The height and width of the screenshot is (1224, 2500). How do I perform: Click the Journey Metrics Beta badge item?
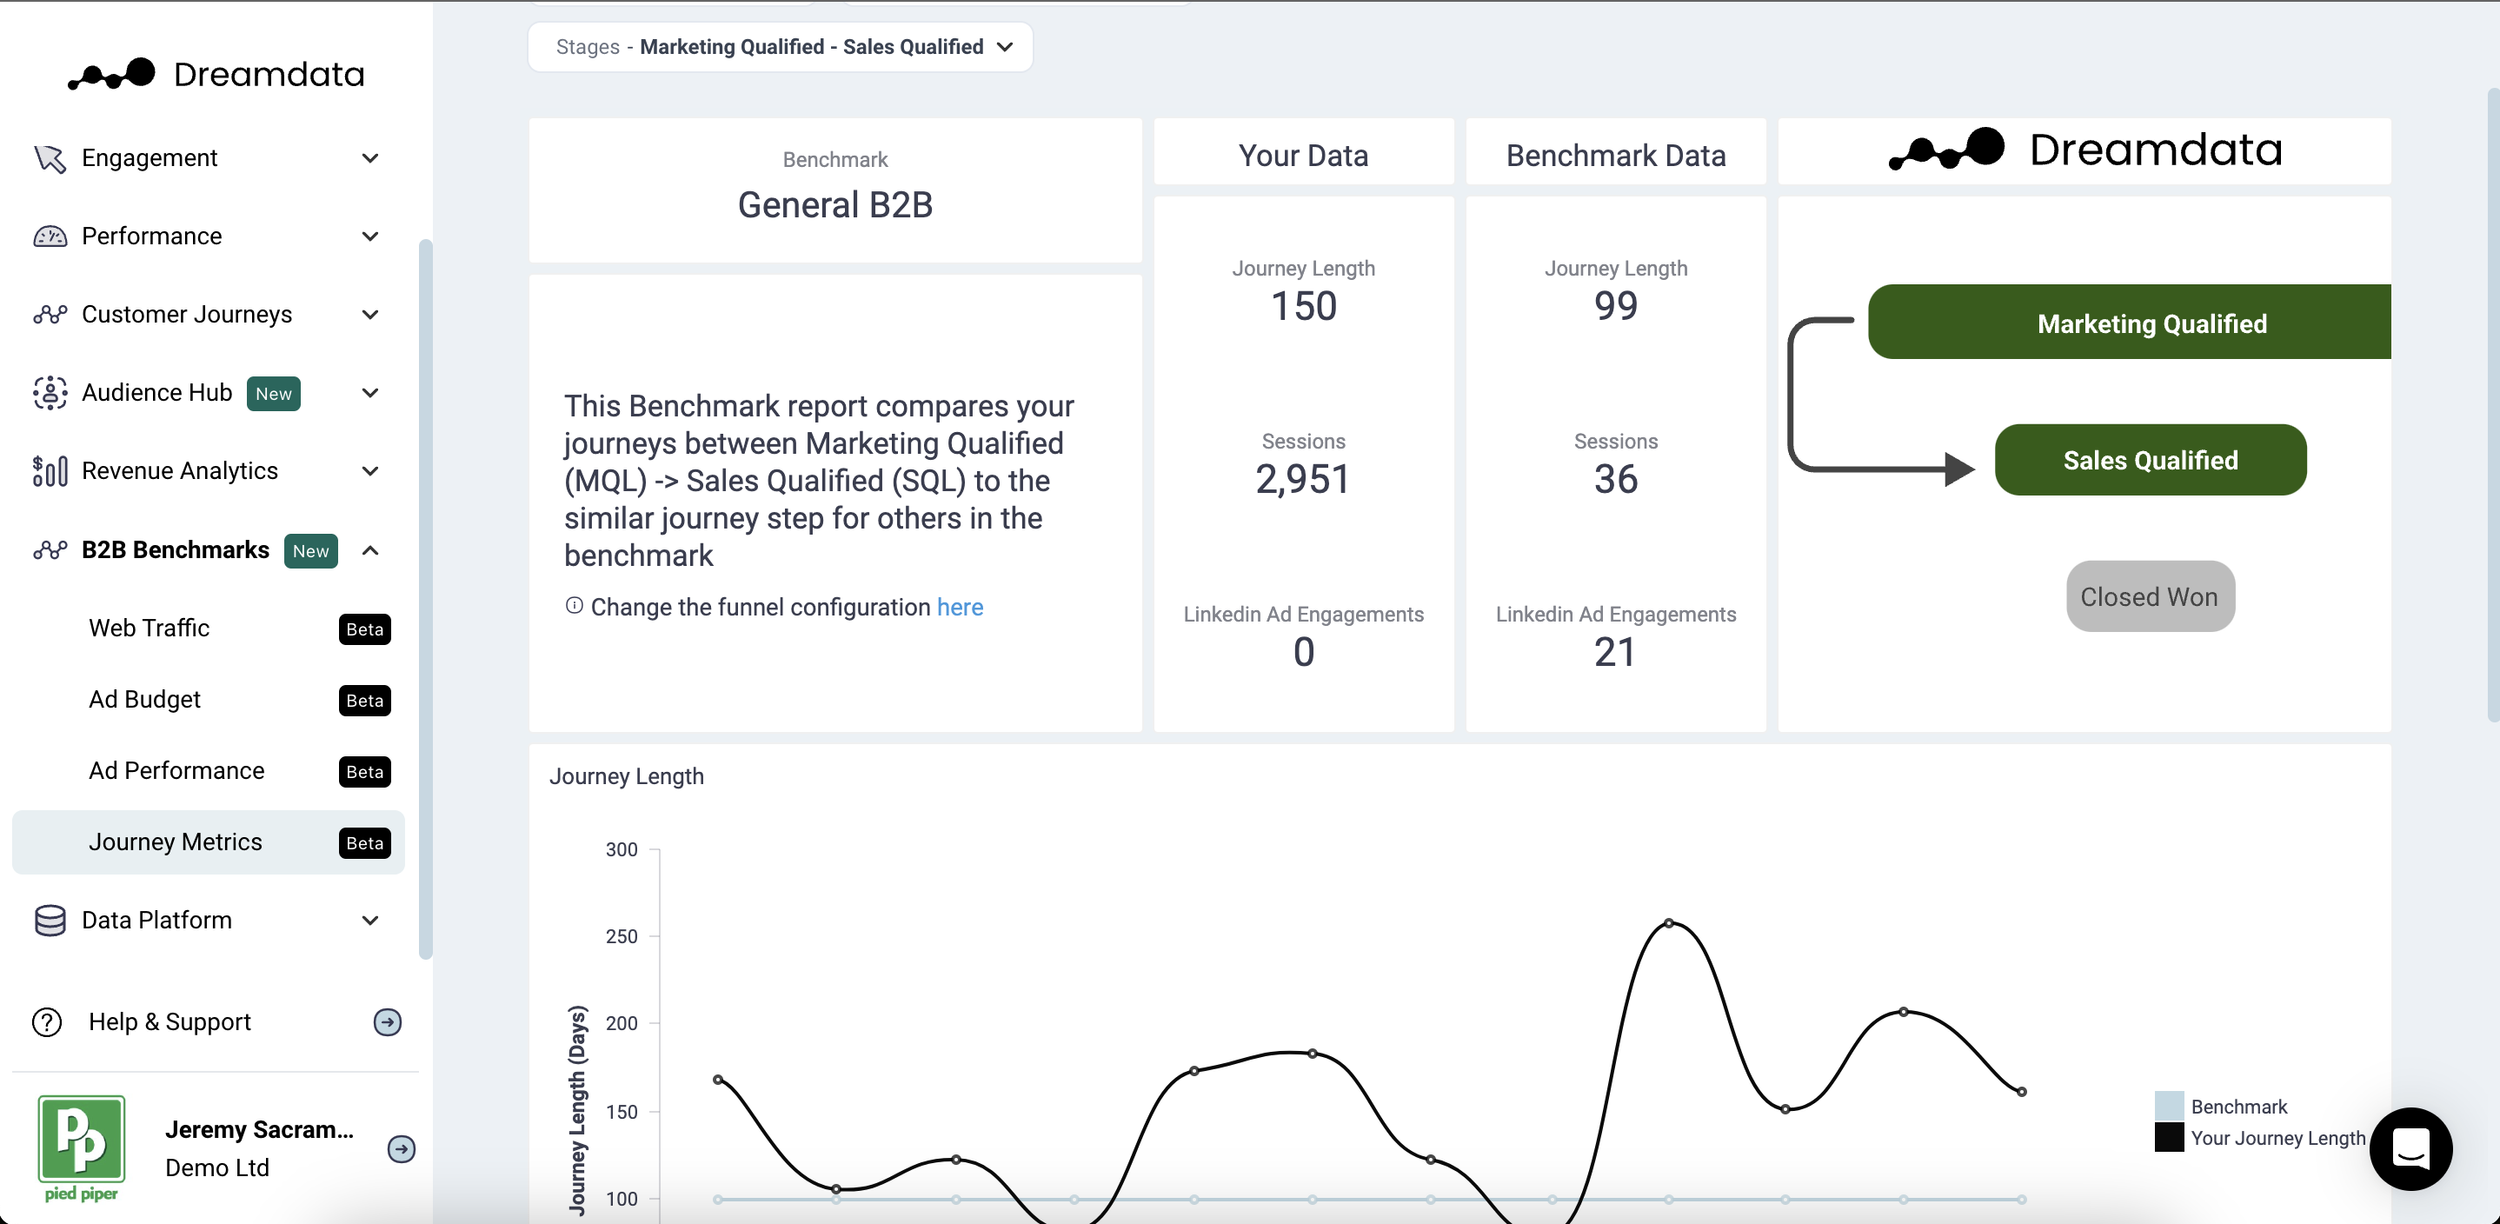[x=363, y=842]
